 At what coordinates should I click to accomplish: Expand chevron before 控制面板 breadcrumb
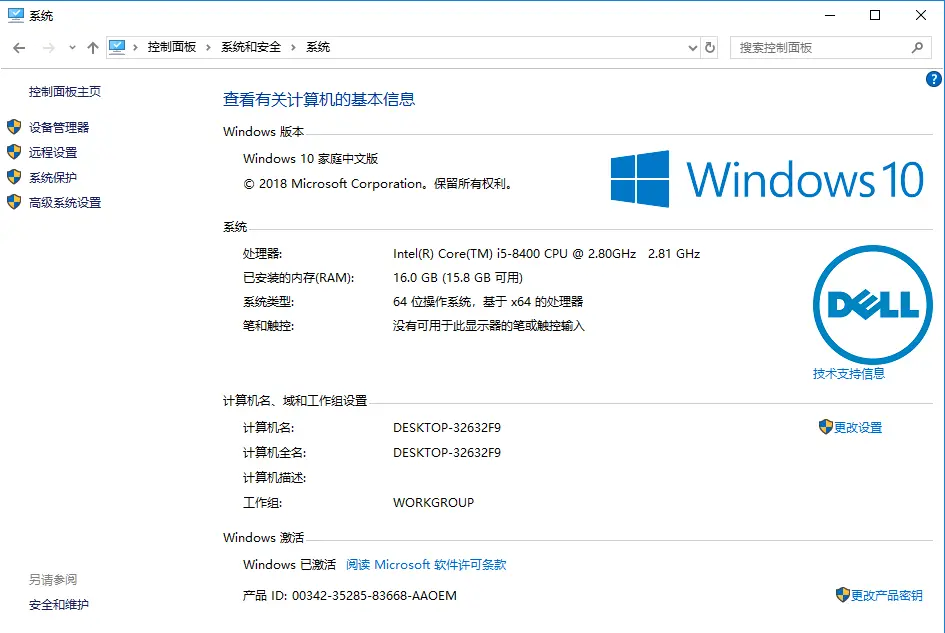tap(135, 48)
